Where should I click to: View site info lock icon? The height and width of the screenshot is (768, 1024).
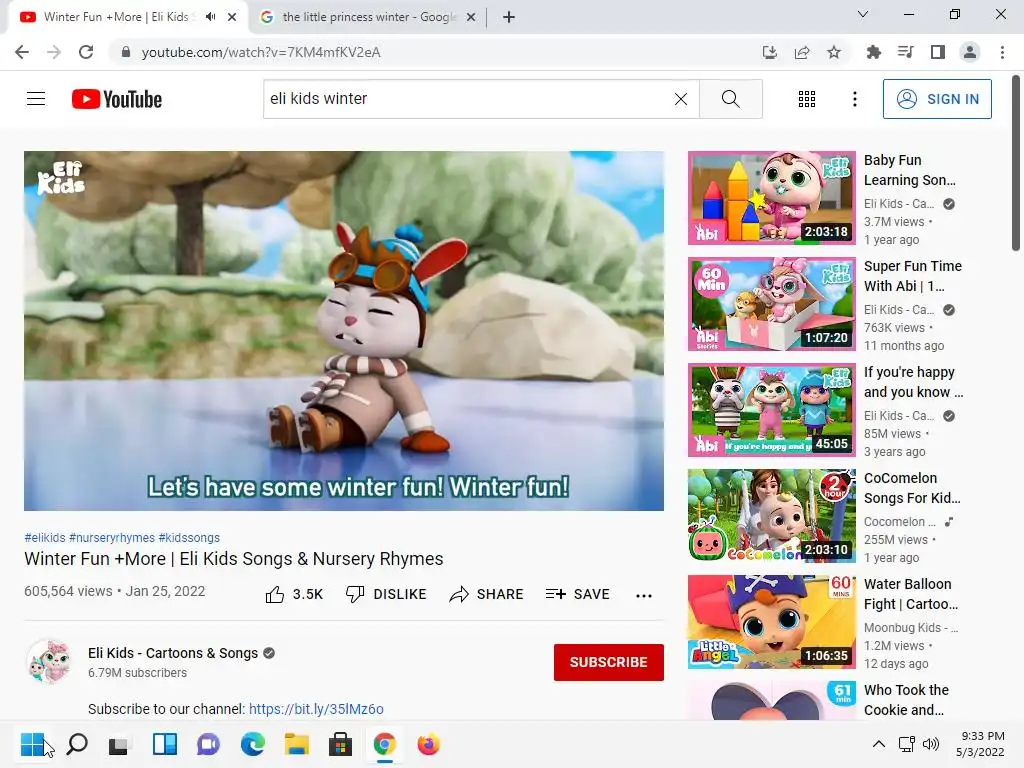click(126, 52)
